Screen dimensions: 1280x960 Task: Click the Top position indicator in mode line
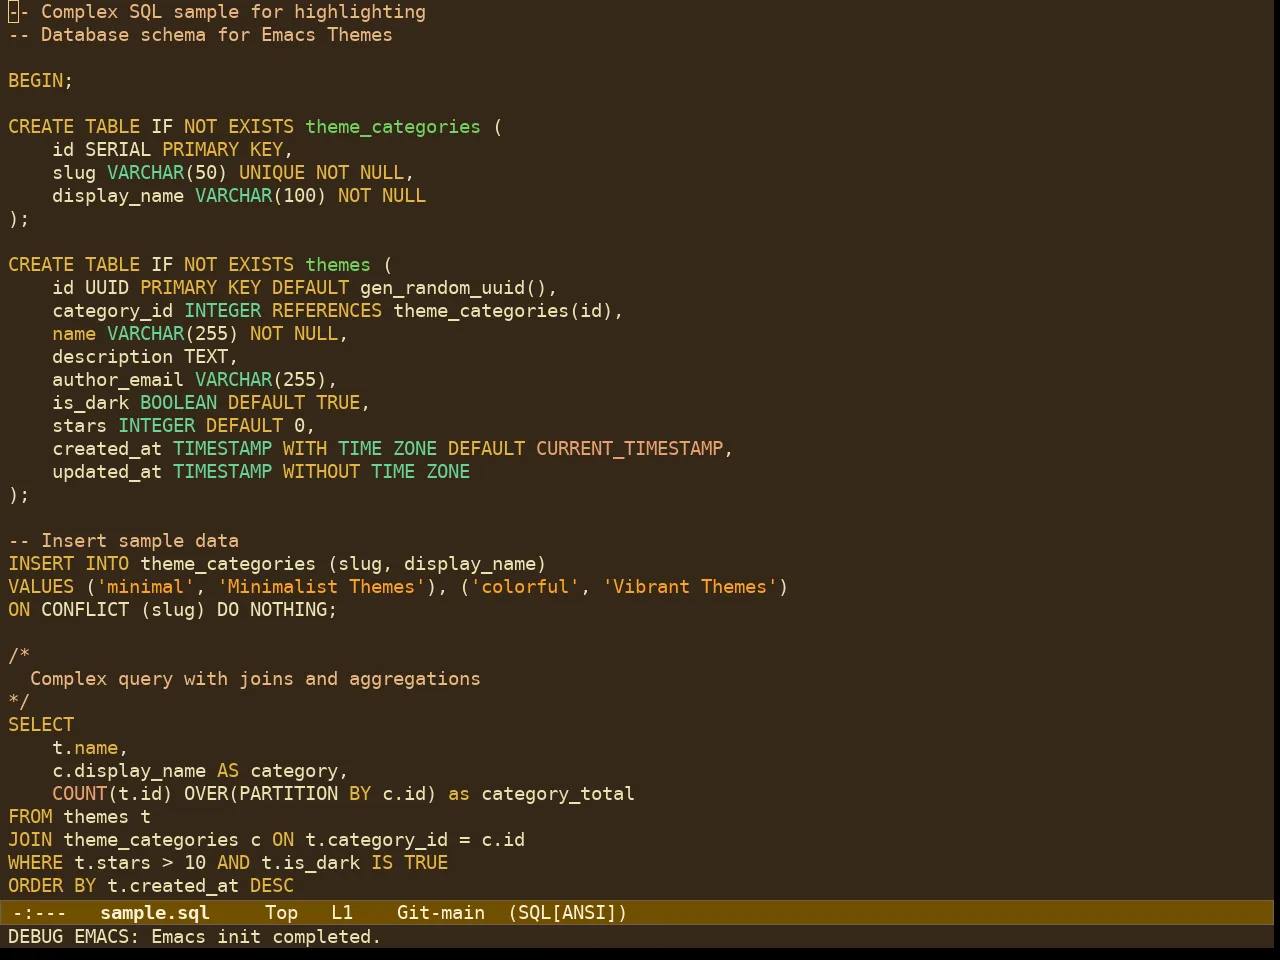click(281, 913)
